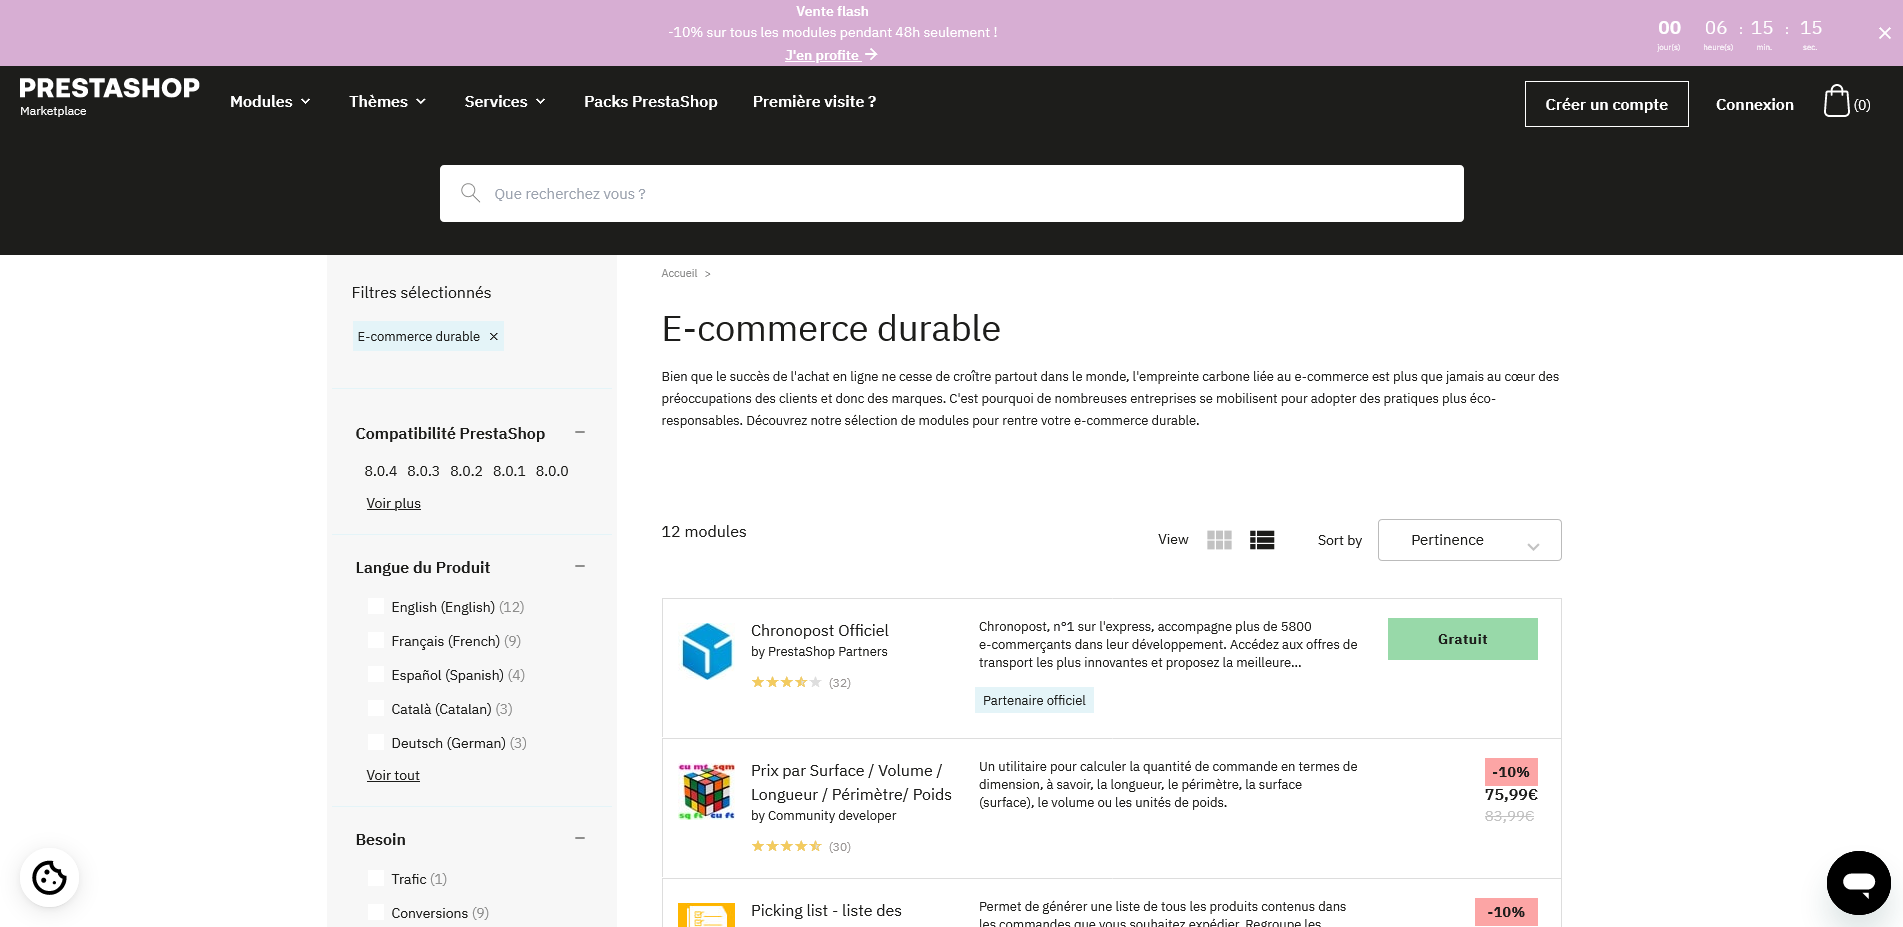Click the Picking list module thumbnail
1903x927 pixels.
707,915
